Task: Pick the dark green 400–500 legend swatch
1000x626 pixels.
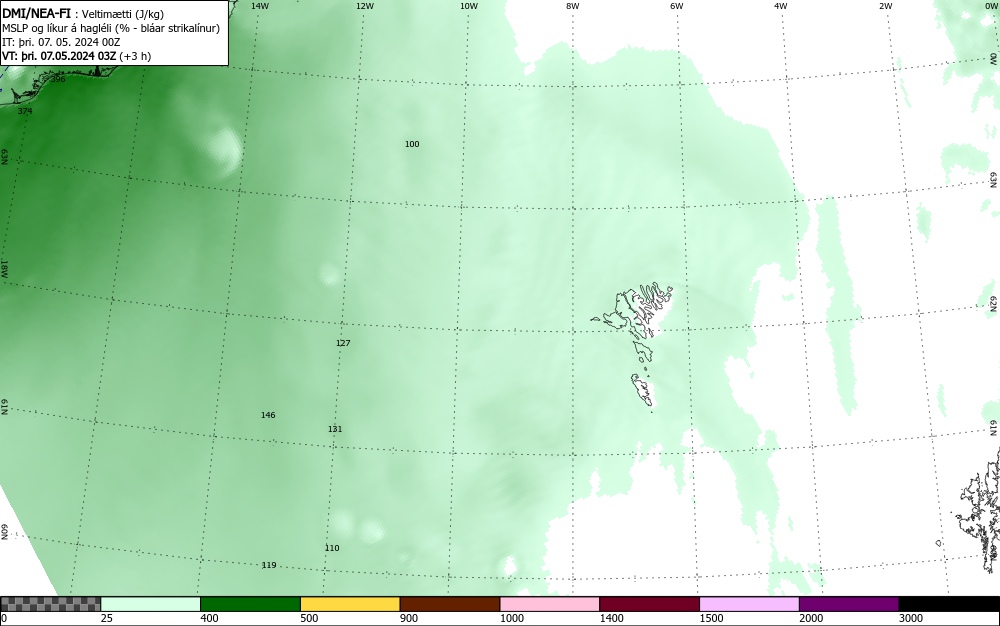Action: (250, 604)
